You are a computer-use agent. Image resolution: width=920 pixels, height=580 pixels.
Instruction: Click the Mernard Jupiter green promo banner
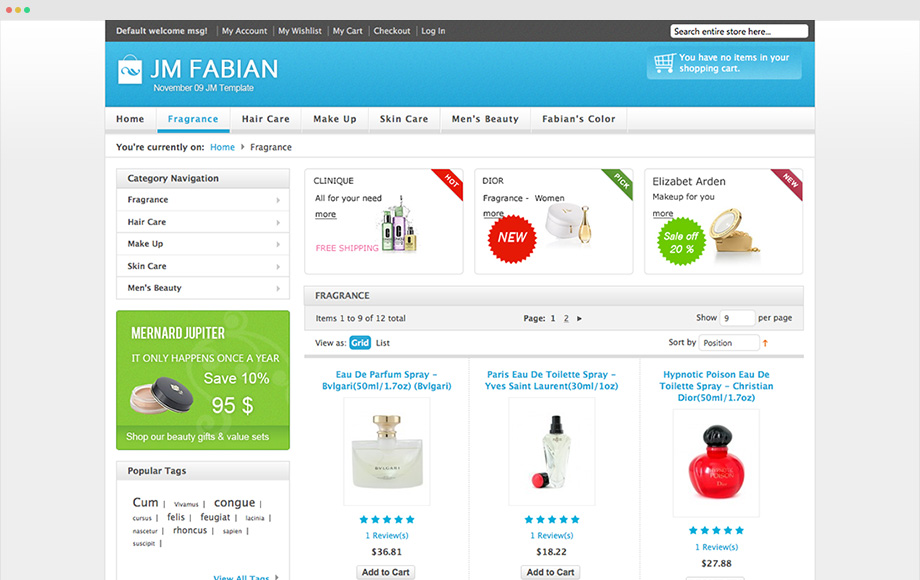203,381
